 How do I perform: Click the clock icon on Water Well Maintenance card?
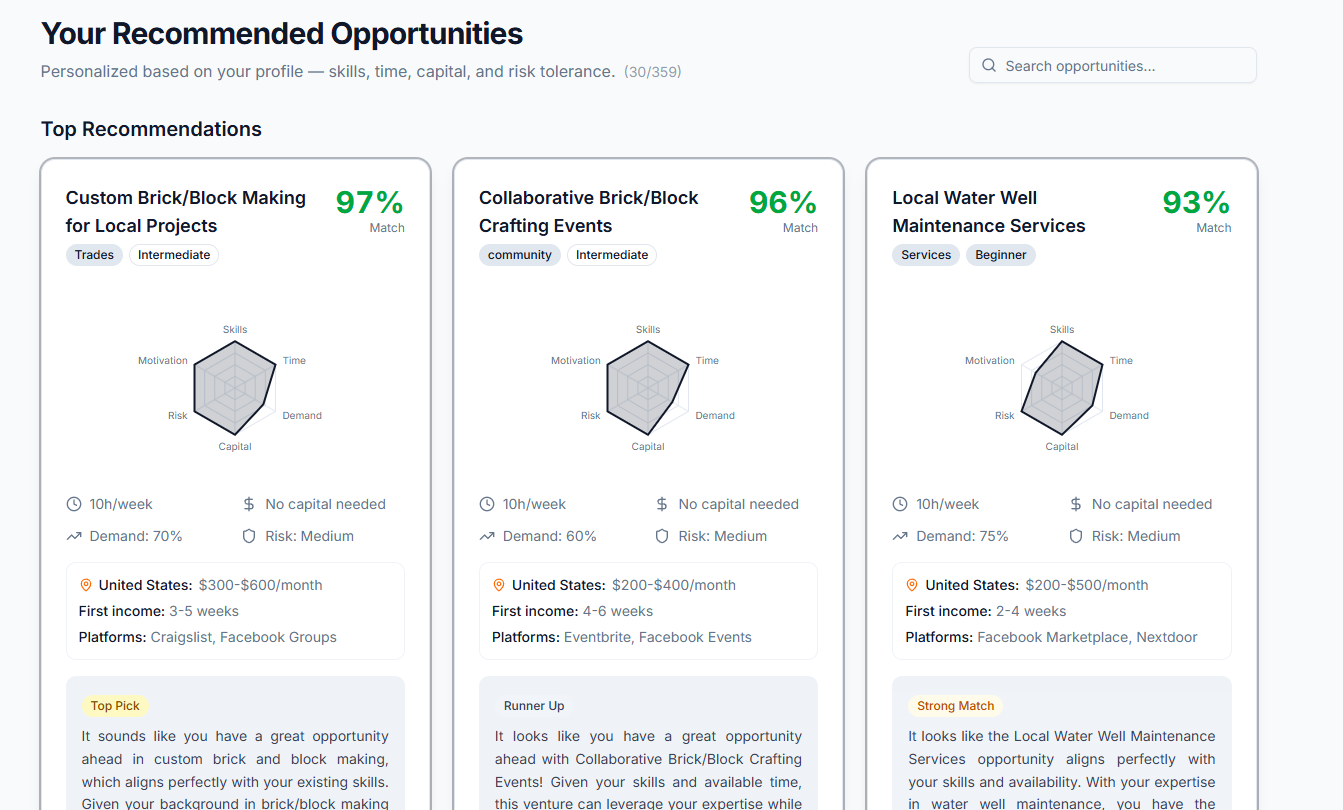[x=900, y=504]
